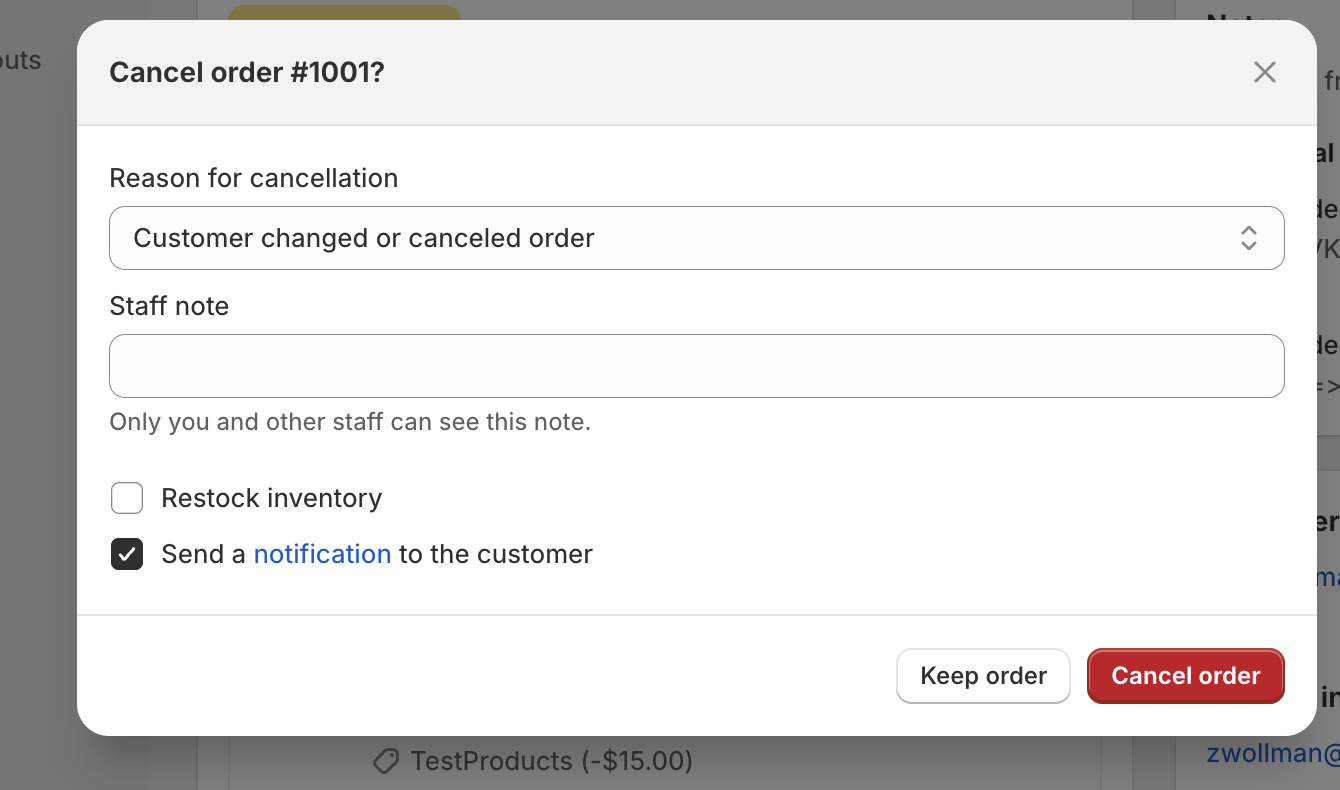Click the TestProducts discount tag label
Screen dimensions: 1340x790
coord(553,761)
